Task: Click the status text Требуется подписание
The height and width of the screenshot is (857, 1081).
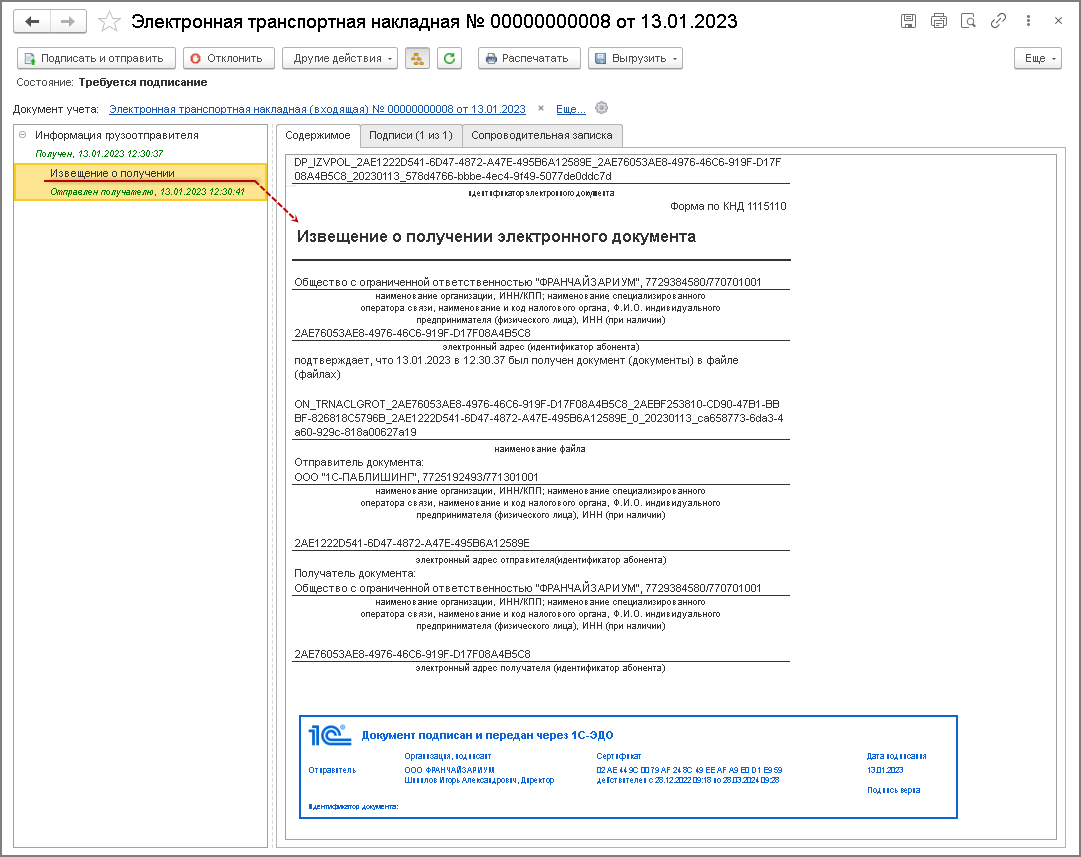Action: 143,83
